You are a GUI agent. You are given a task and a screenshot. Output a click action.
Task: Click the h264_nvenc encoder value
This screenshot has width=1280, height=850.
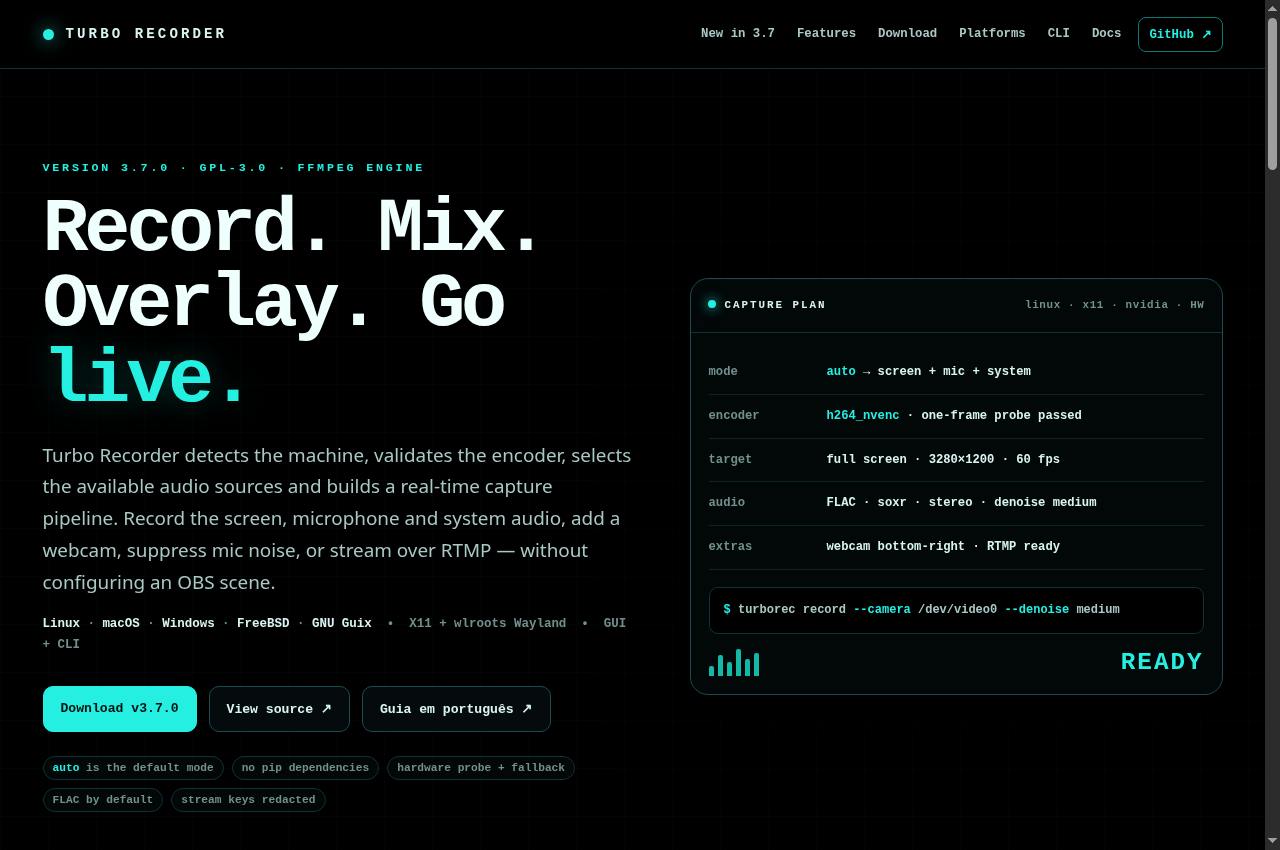[x=863, y=416]
